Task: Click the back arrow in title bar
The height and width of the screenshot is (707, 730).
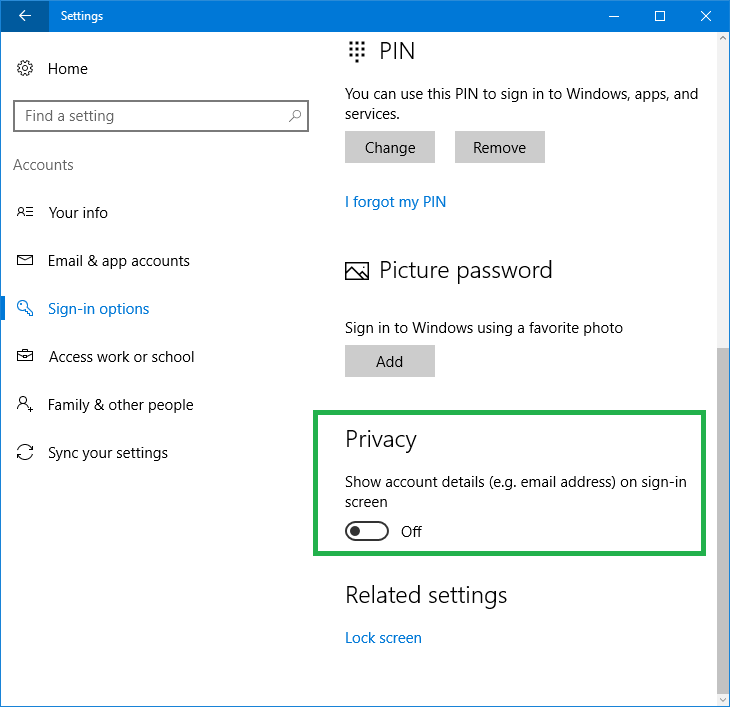Action: point(25,16)
